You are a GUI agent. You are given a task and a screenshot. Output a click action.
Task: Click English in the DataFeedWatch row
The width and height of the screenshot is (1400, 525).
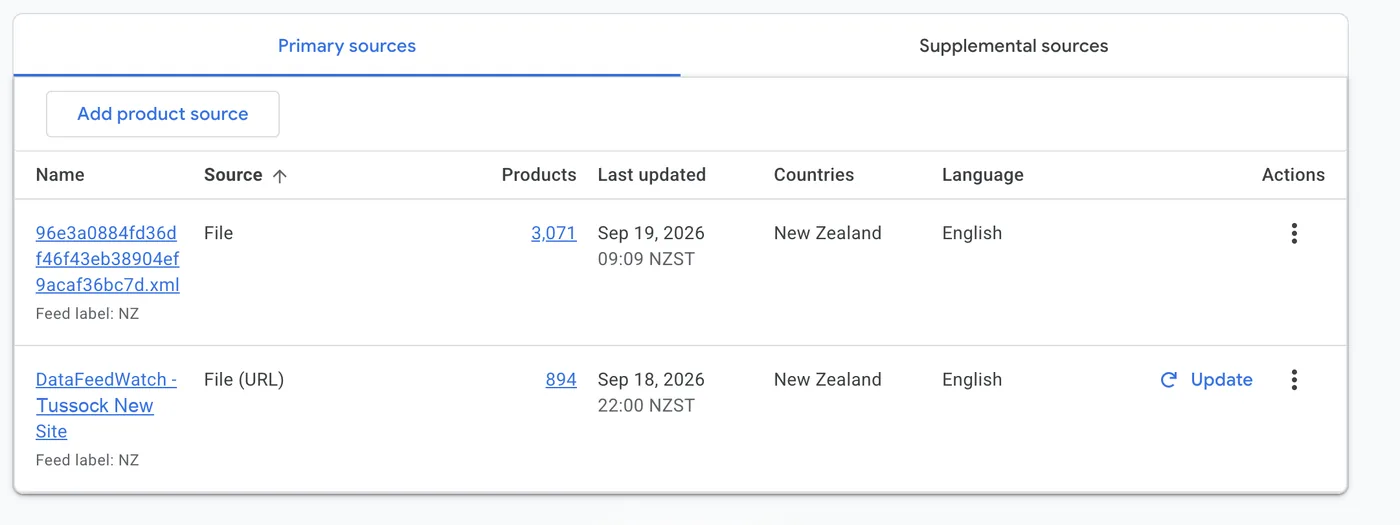972,380
